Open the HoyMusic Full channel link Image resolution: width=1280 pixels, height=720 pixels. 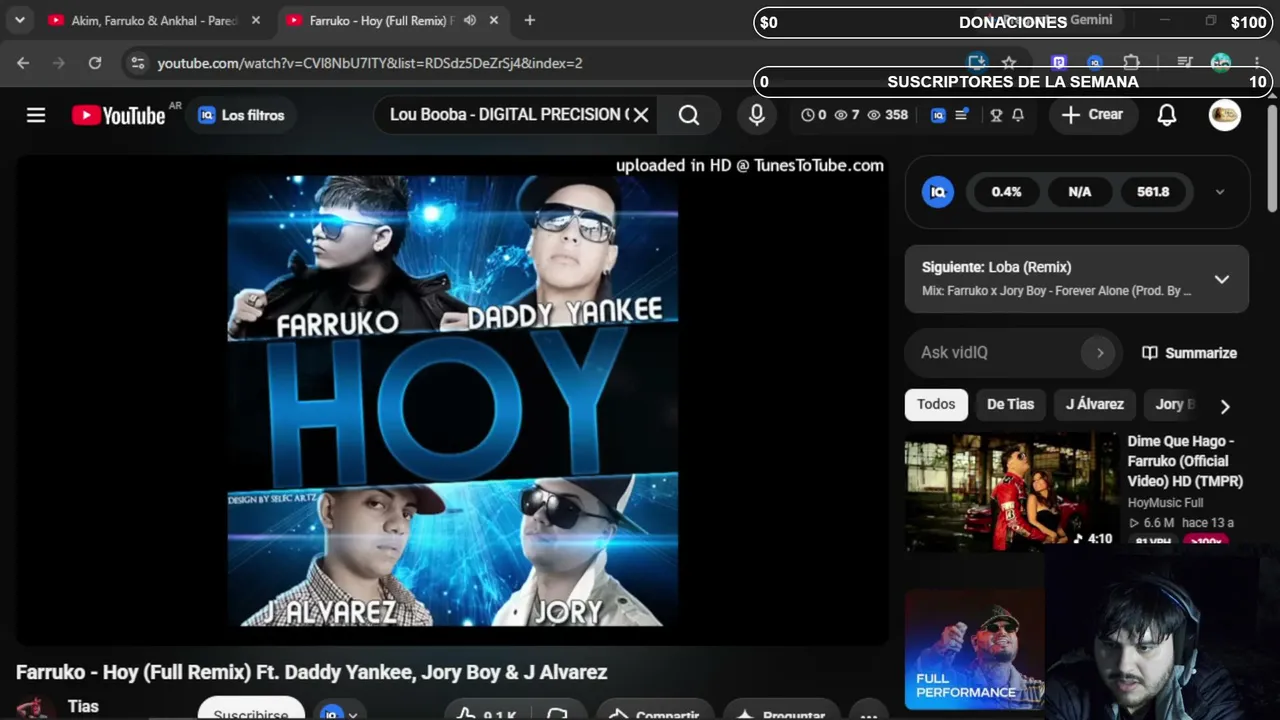coord(1165,503)
